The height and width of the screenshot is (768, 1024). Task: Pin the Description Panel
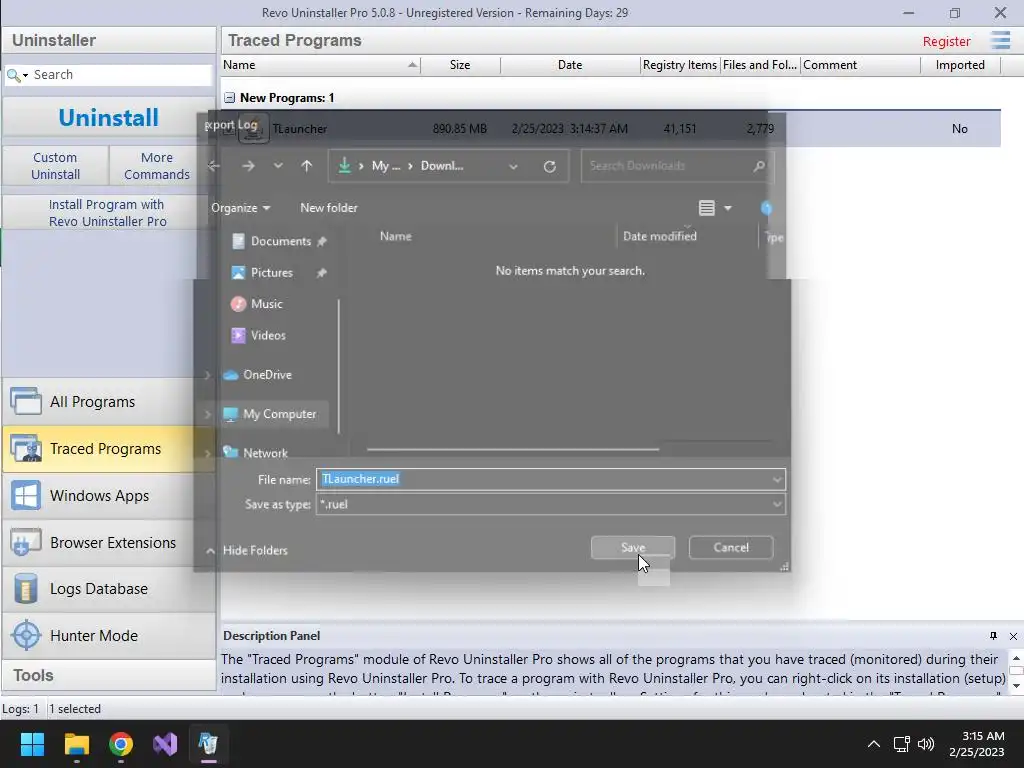click(x=993, y=636)
